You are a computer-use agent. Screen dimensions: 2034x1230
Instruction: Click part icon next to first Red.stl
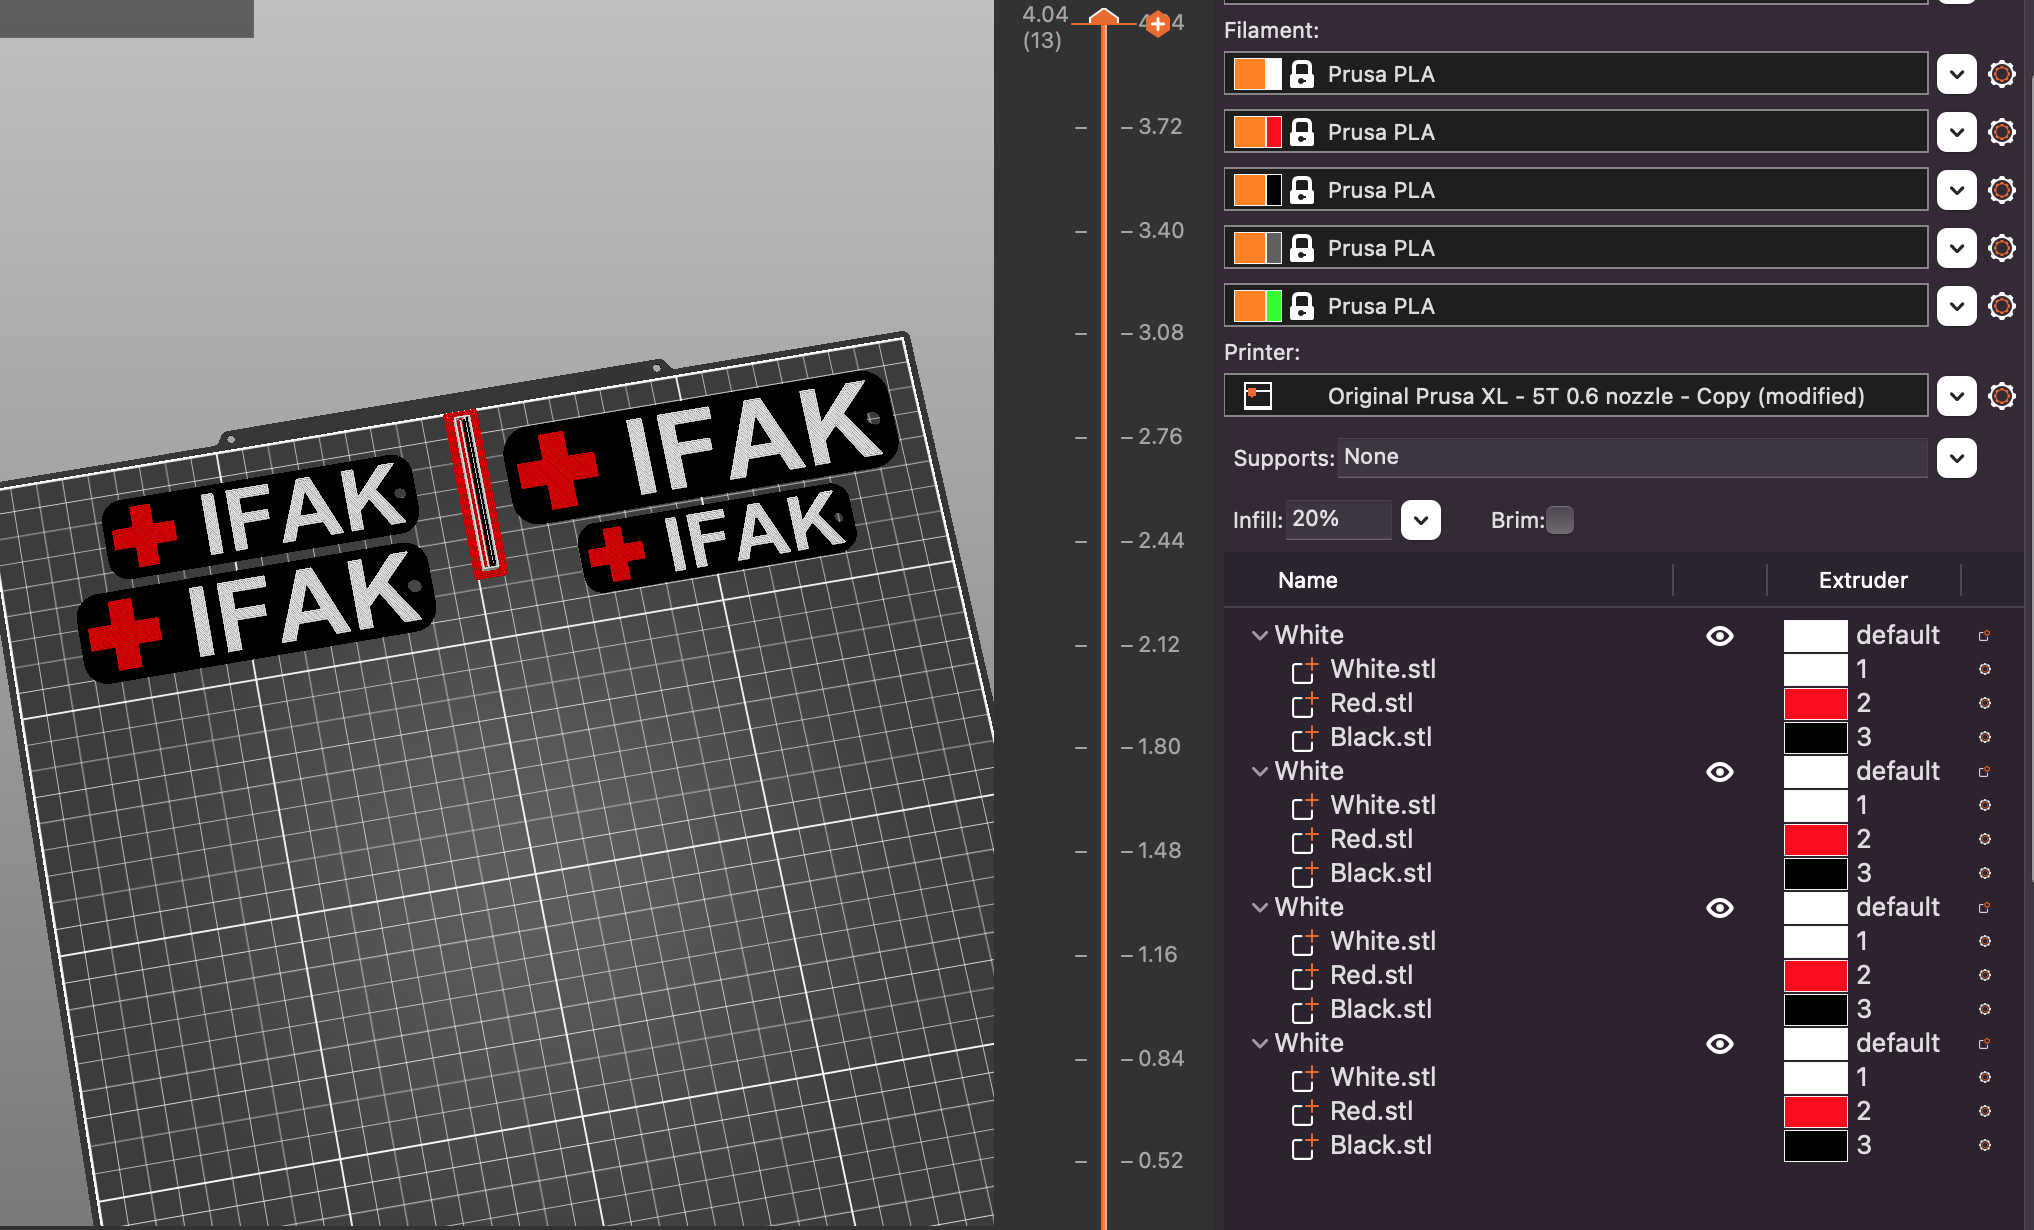pos(1303,705)
